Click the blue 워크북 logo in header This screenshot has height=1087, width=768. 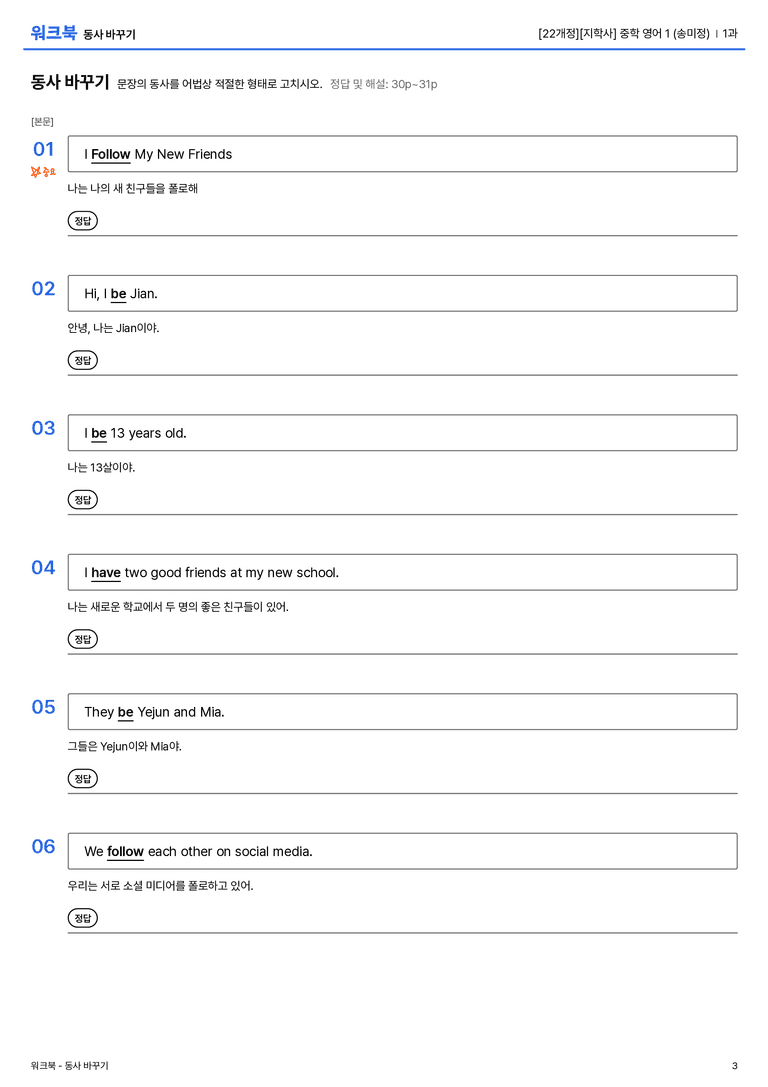tap(53, 33)
